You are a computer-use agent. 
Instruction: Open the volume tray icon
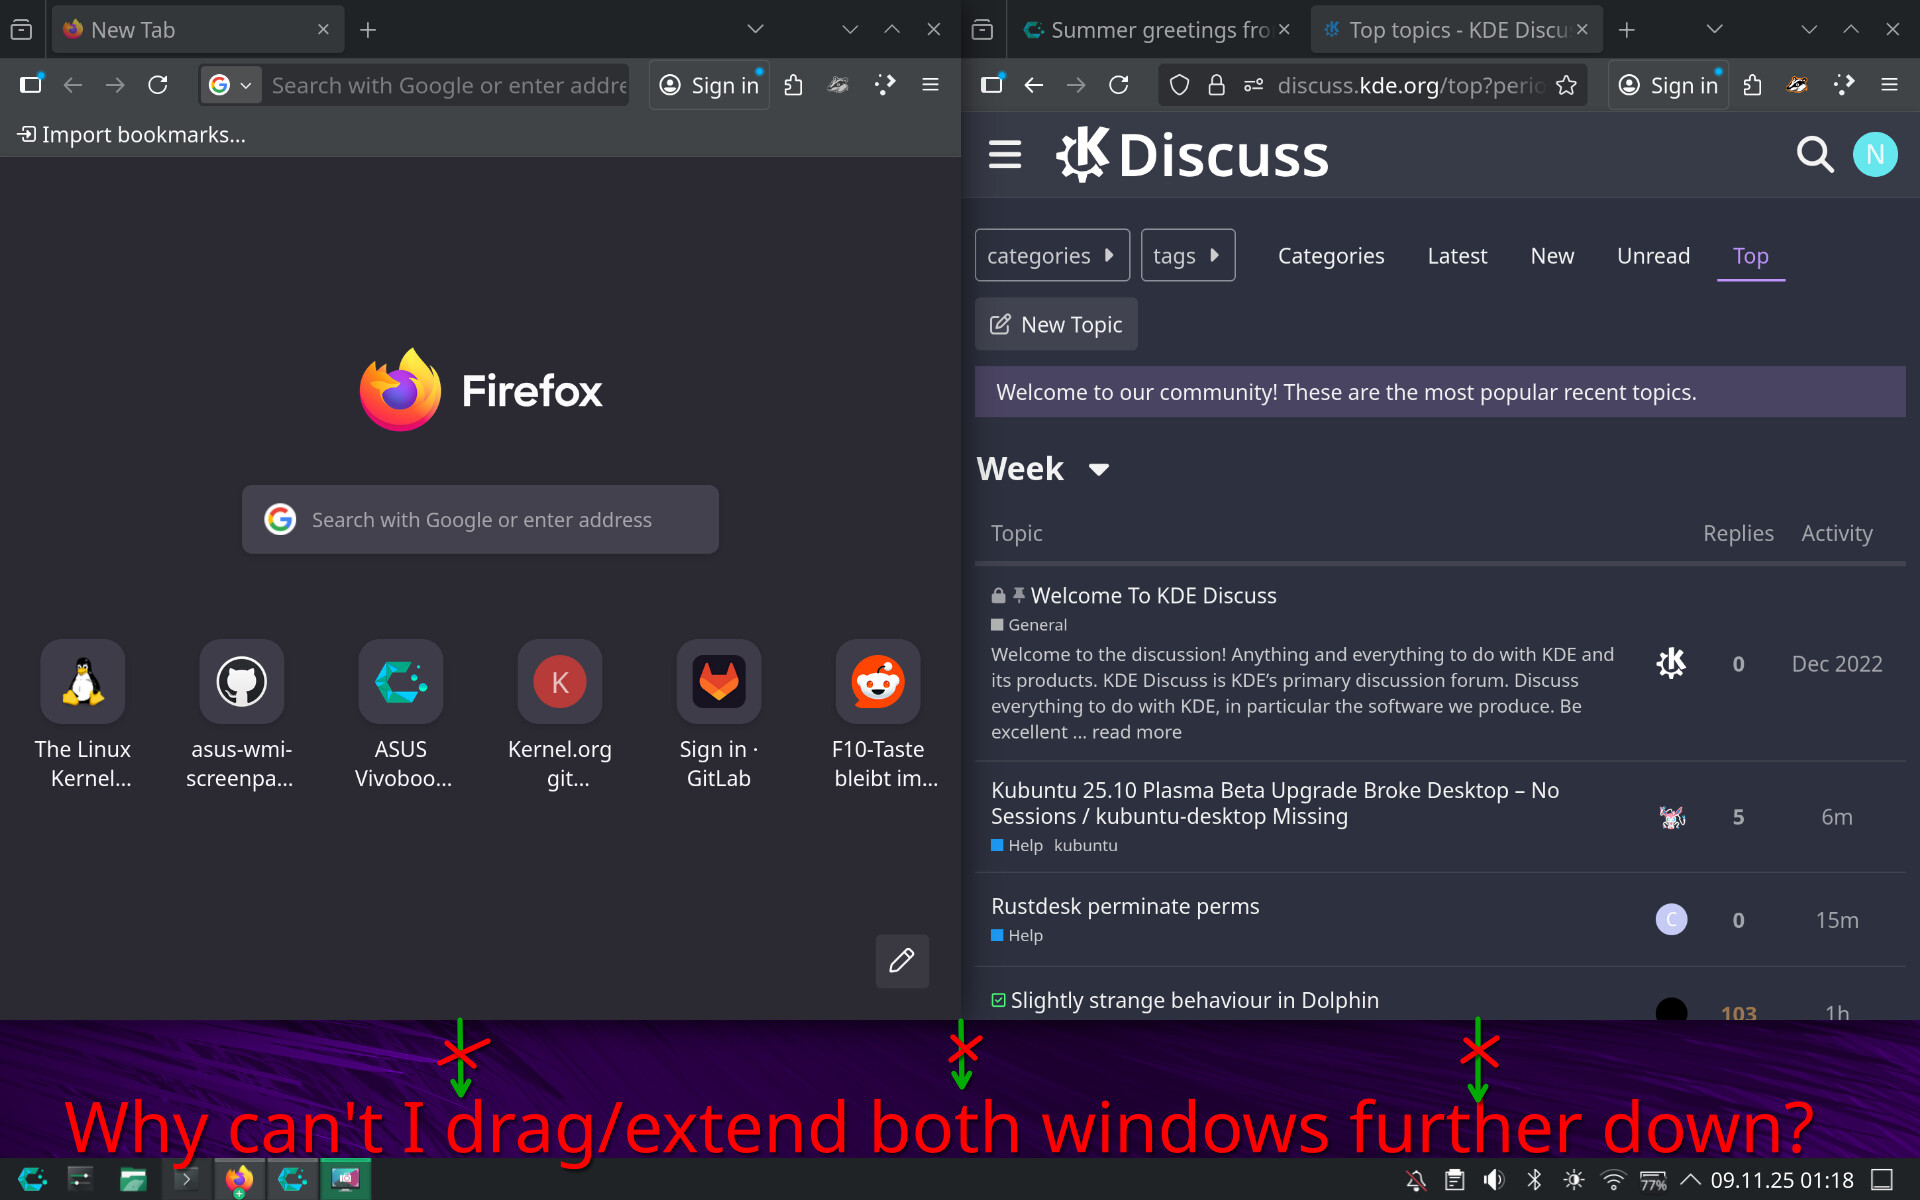point(1494,1180)
